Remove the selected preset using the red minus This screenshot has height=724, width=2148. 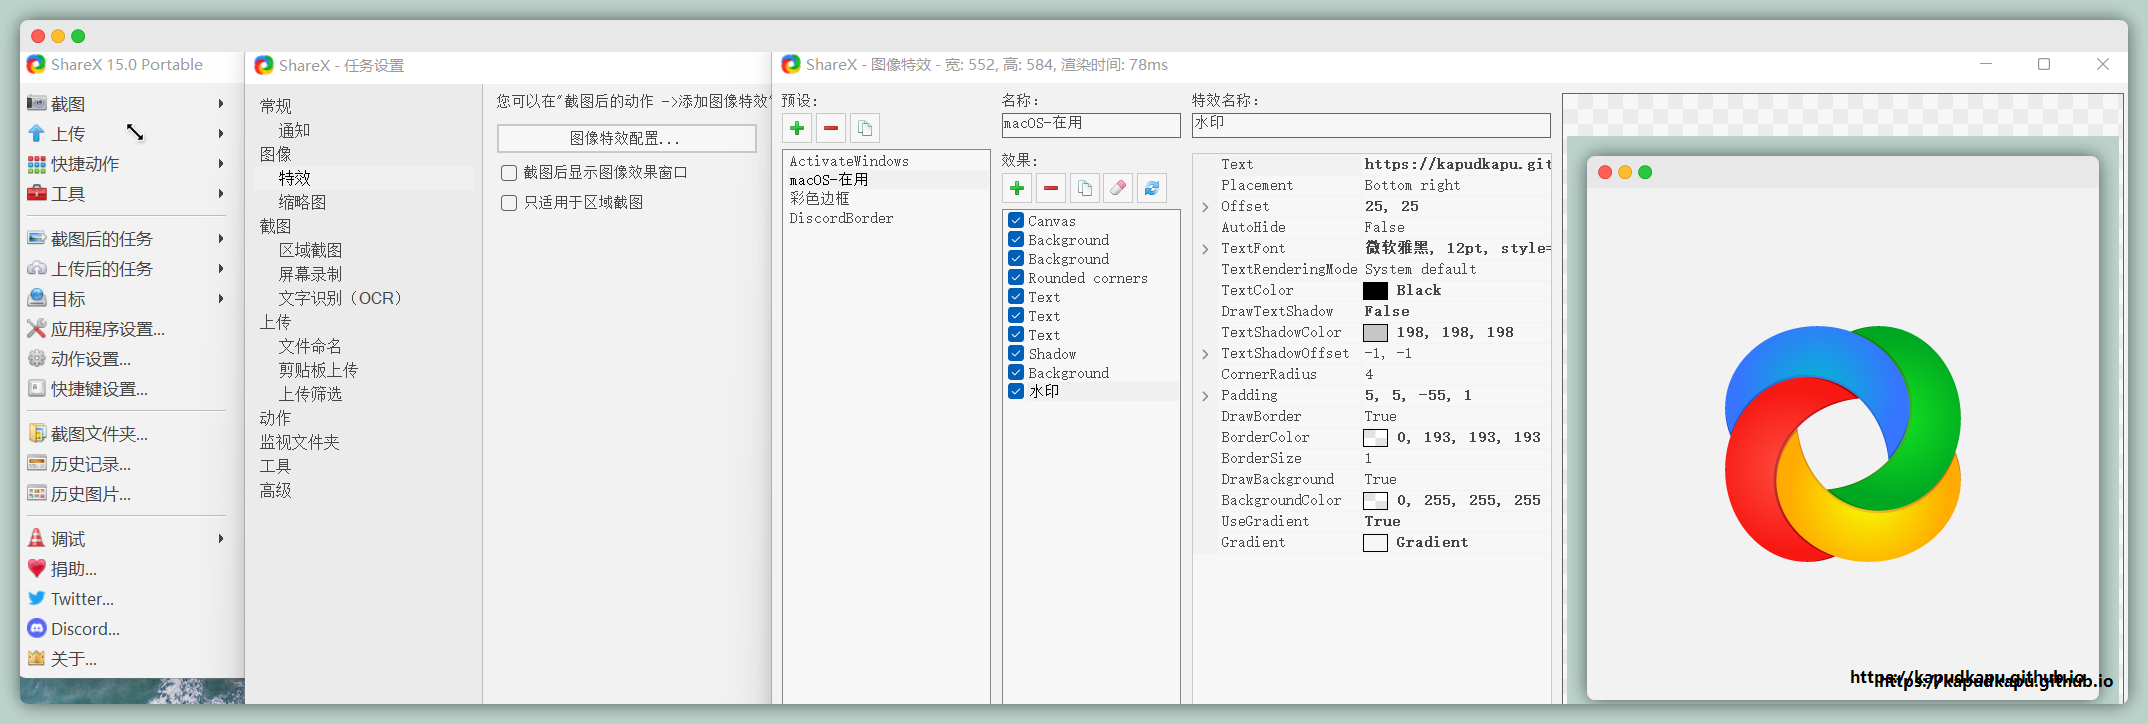[x=831, y=128]
